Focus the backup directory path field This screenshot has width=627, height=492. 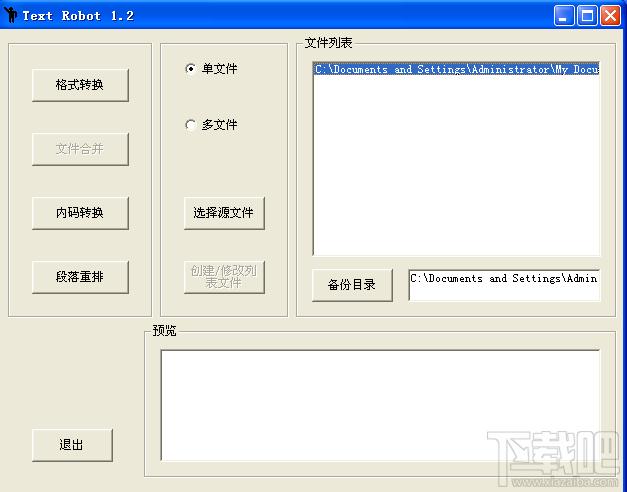coord(503,284)
